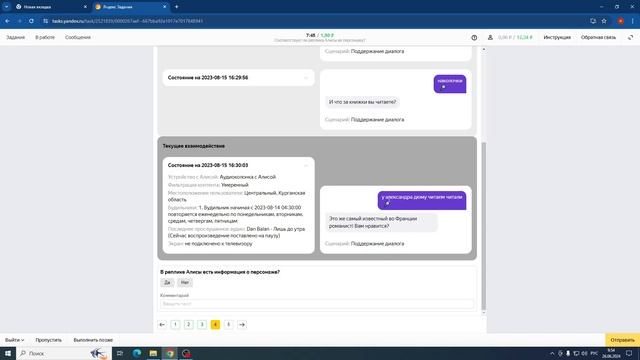Click Выполнить позже button
Screen dimensions: 640x360
pos(93,340)
